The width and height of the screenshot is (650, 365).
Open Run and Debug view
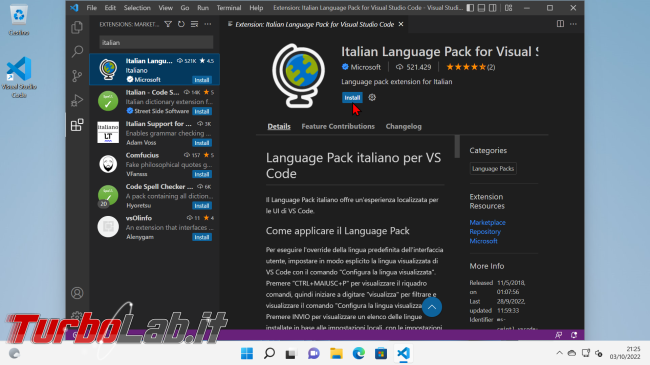[77, 100]
